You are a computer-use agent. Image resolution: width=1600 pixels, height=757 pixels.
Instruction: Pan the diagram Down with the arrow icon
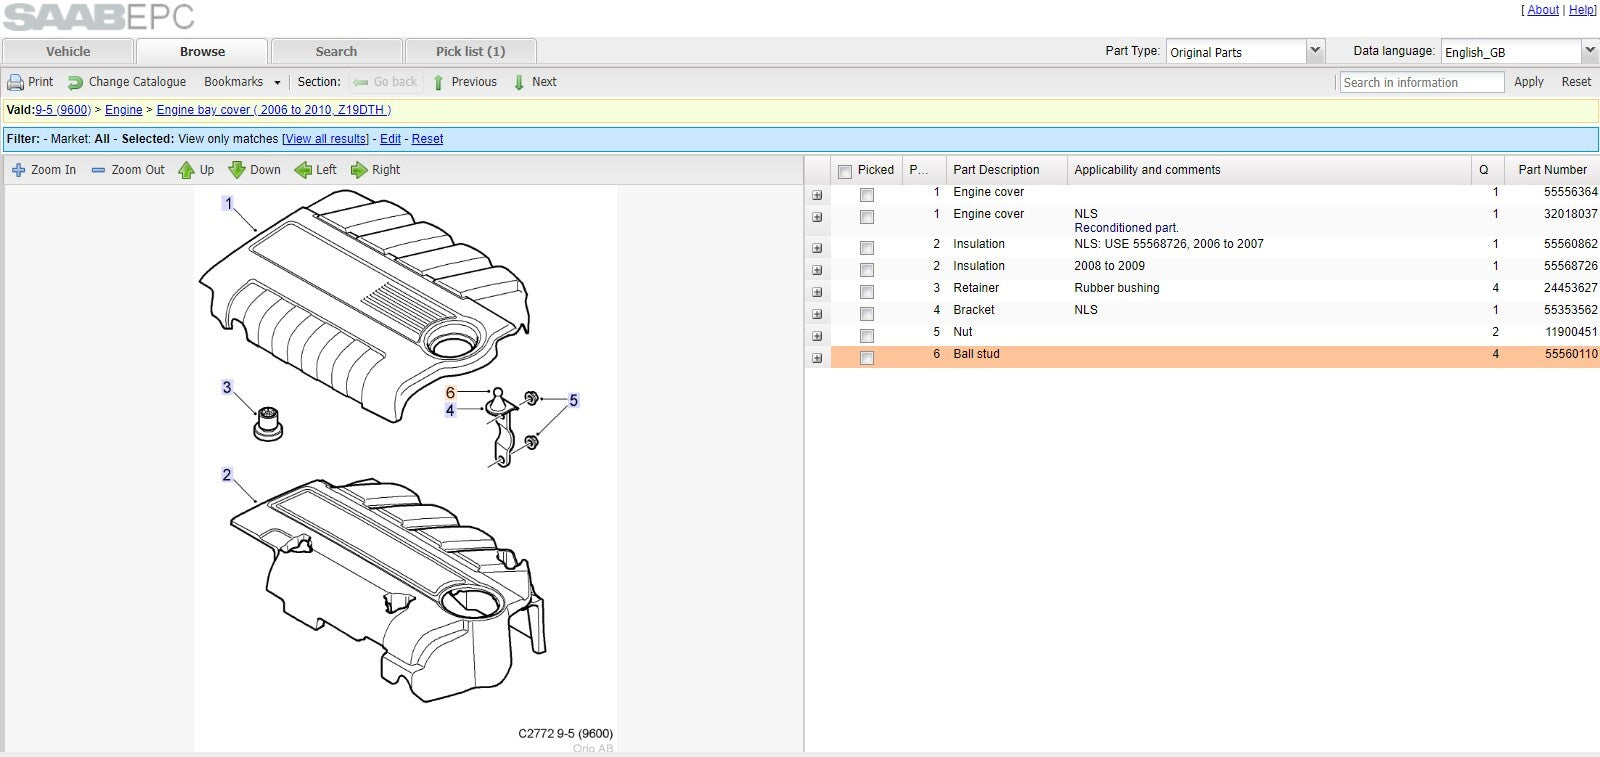pyautogui.click(x=237, y=170)
